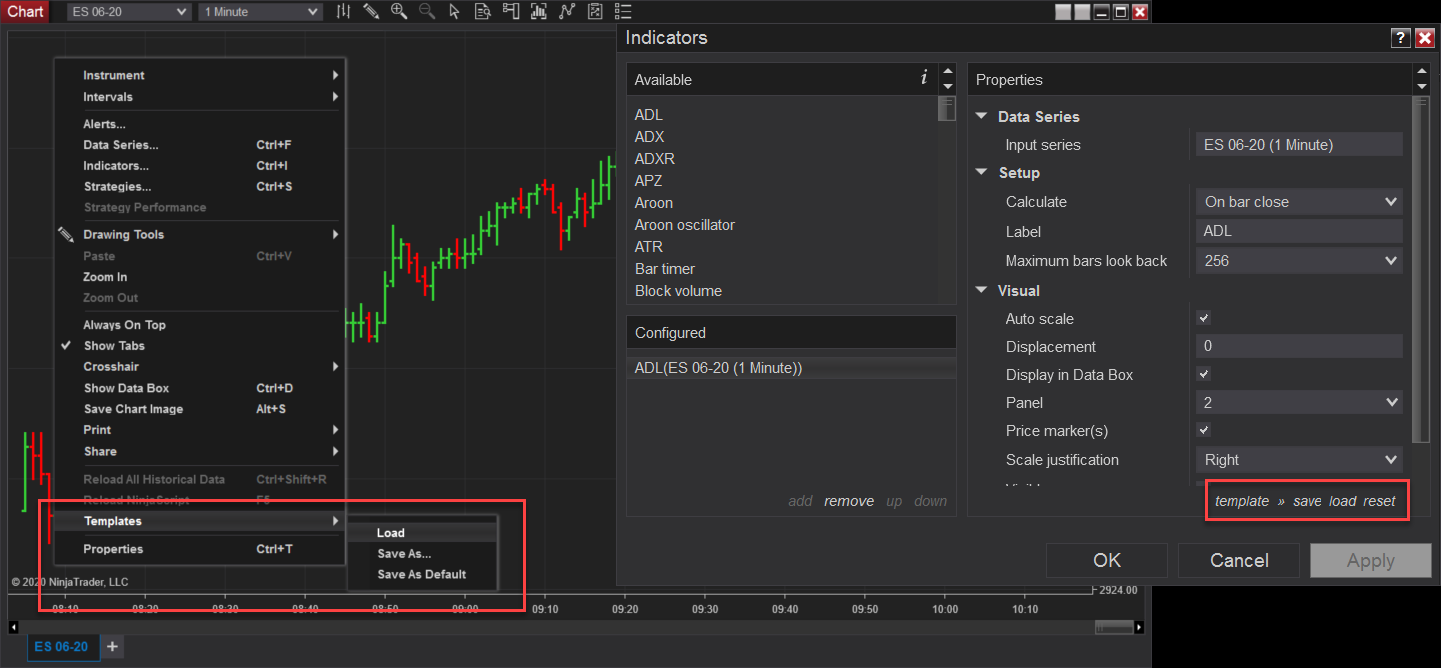Toggle the Chart Trader icon in toolbar
Image resolution: width=1441 pixels, height=668 pixels.
pyautogui.click(x=511, y=11)
